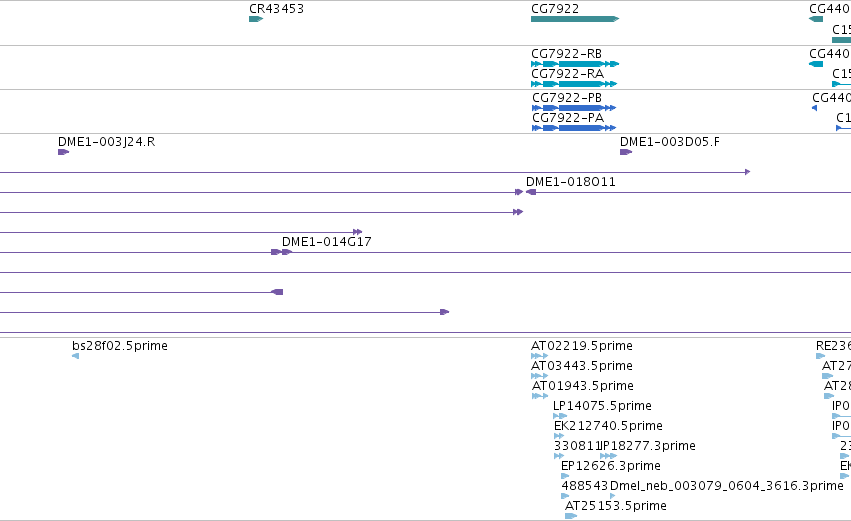Select the bs28f02.5prime light blue arrow
The width and height of the screenshot is (851, 521).
coord(75,356)
